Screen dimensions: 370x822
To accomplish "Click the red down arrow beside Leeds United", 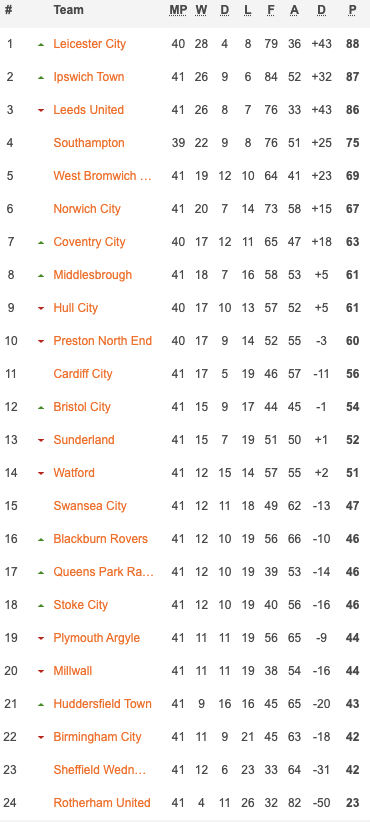I will point(41,111).
